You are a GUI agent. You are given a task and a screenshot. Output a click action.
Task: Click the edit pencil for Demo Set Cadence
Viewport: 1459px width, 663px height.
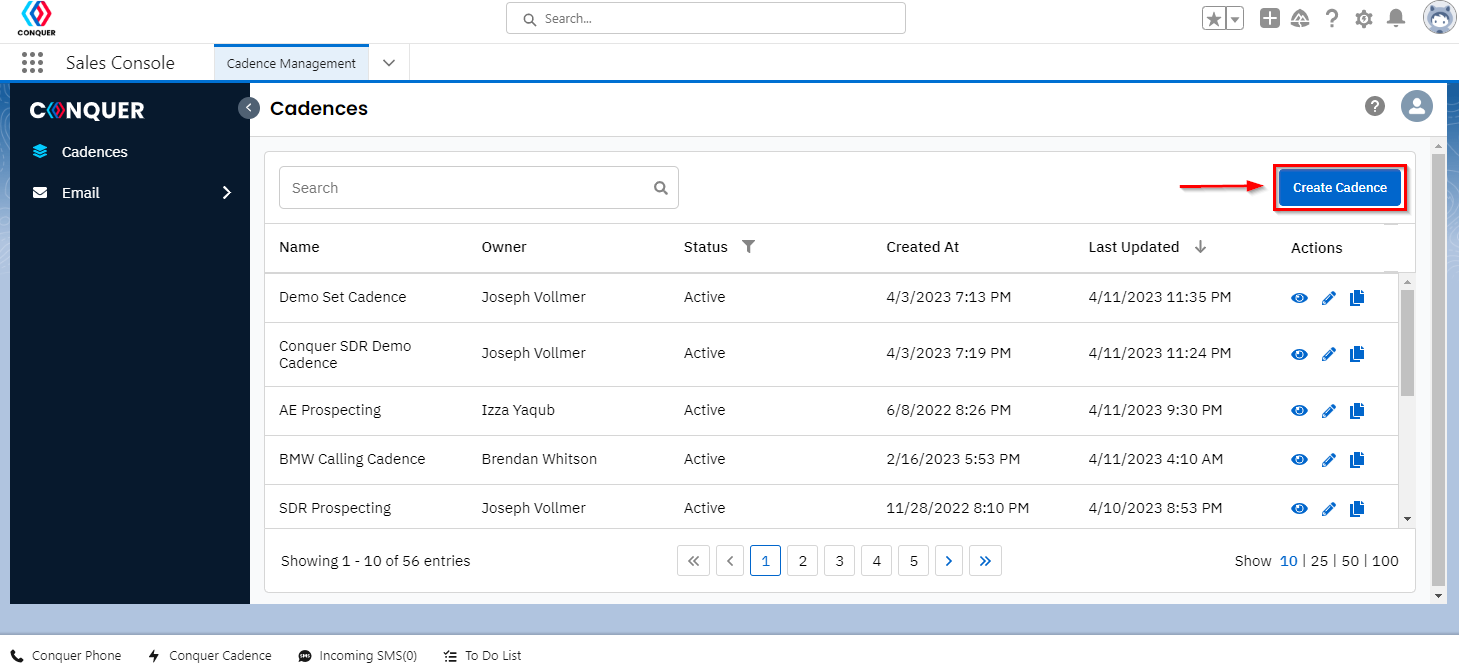tap(1328, 298)
